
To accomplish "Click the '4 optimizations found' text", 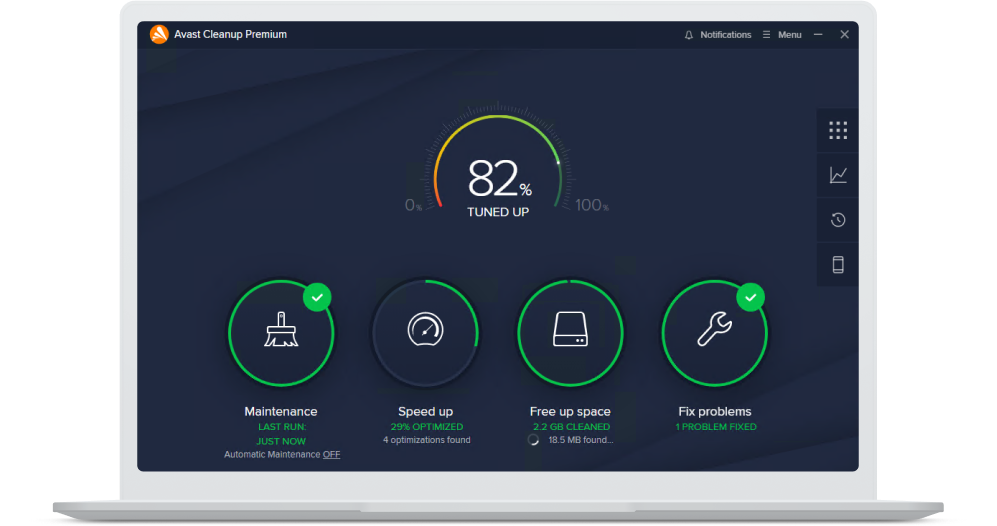I will [427, 440].
